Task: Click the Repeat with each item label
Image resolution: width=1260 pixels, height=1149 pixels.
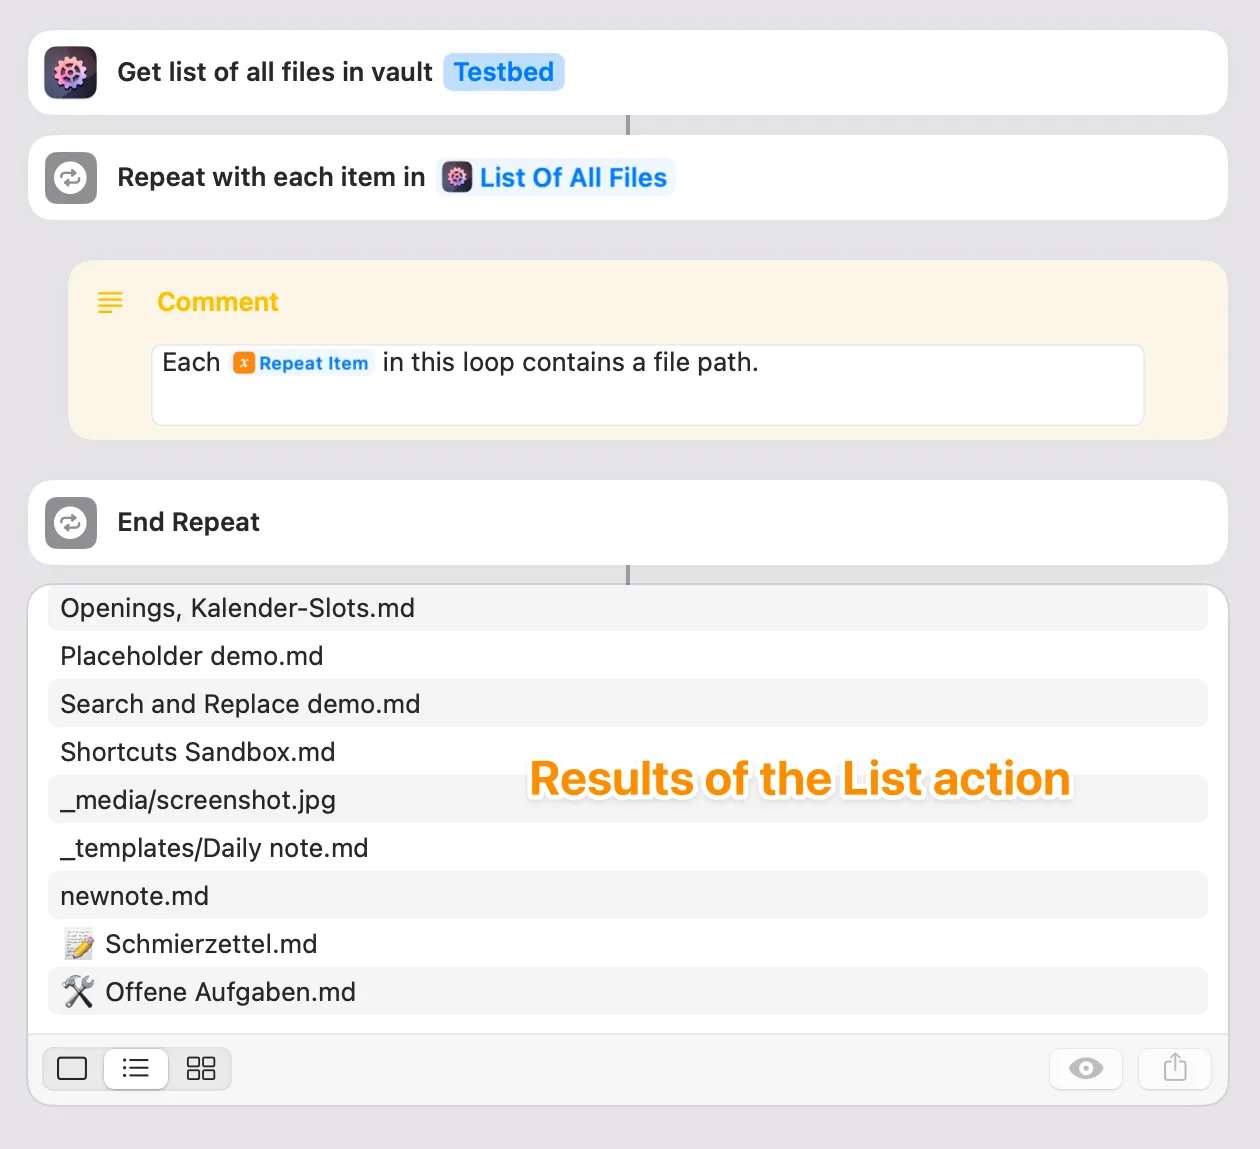Action: pyautogui.click(x=270, y=177)
